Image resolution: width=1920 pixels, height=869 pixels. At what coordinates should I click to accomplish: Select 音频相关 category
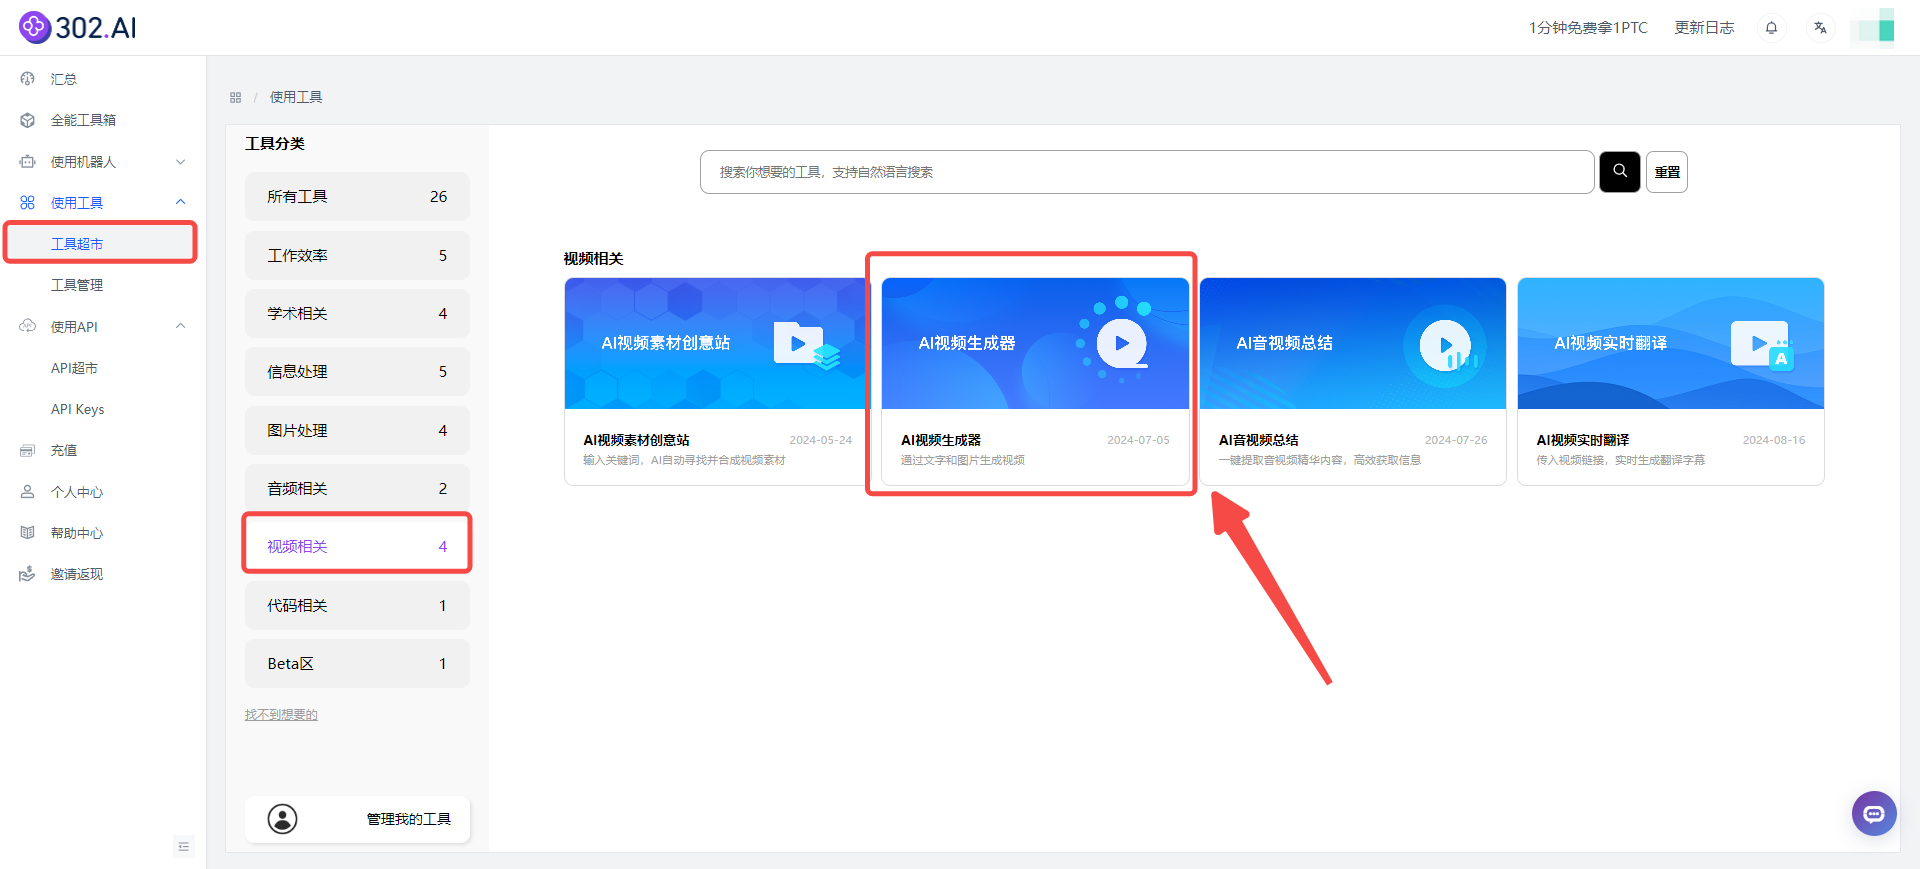point(357,488)
